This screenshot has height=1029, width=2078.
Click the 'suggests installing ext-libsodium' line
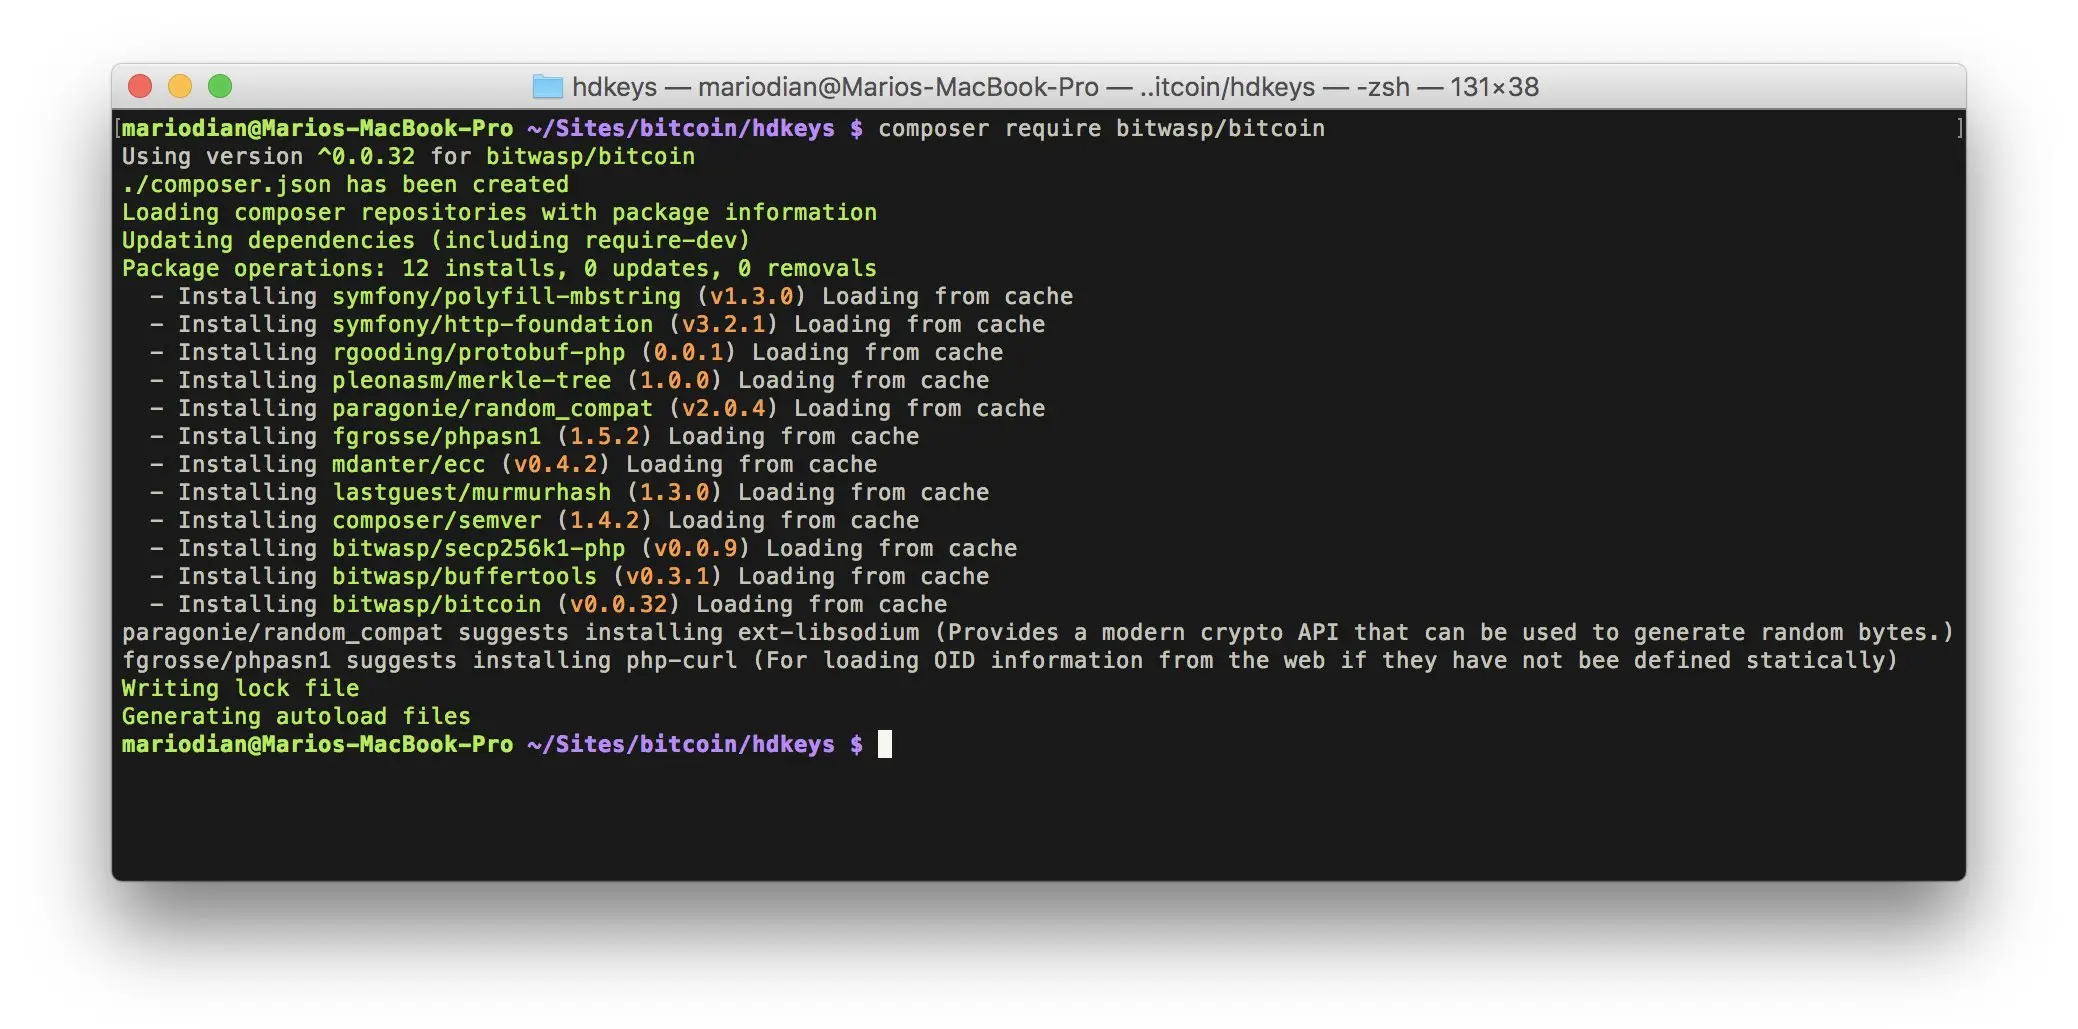point(1037,632)
